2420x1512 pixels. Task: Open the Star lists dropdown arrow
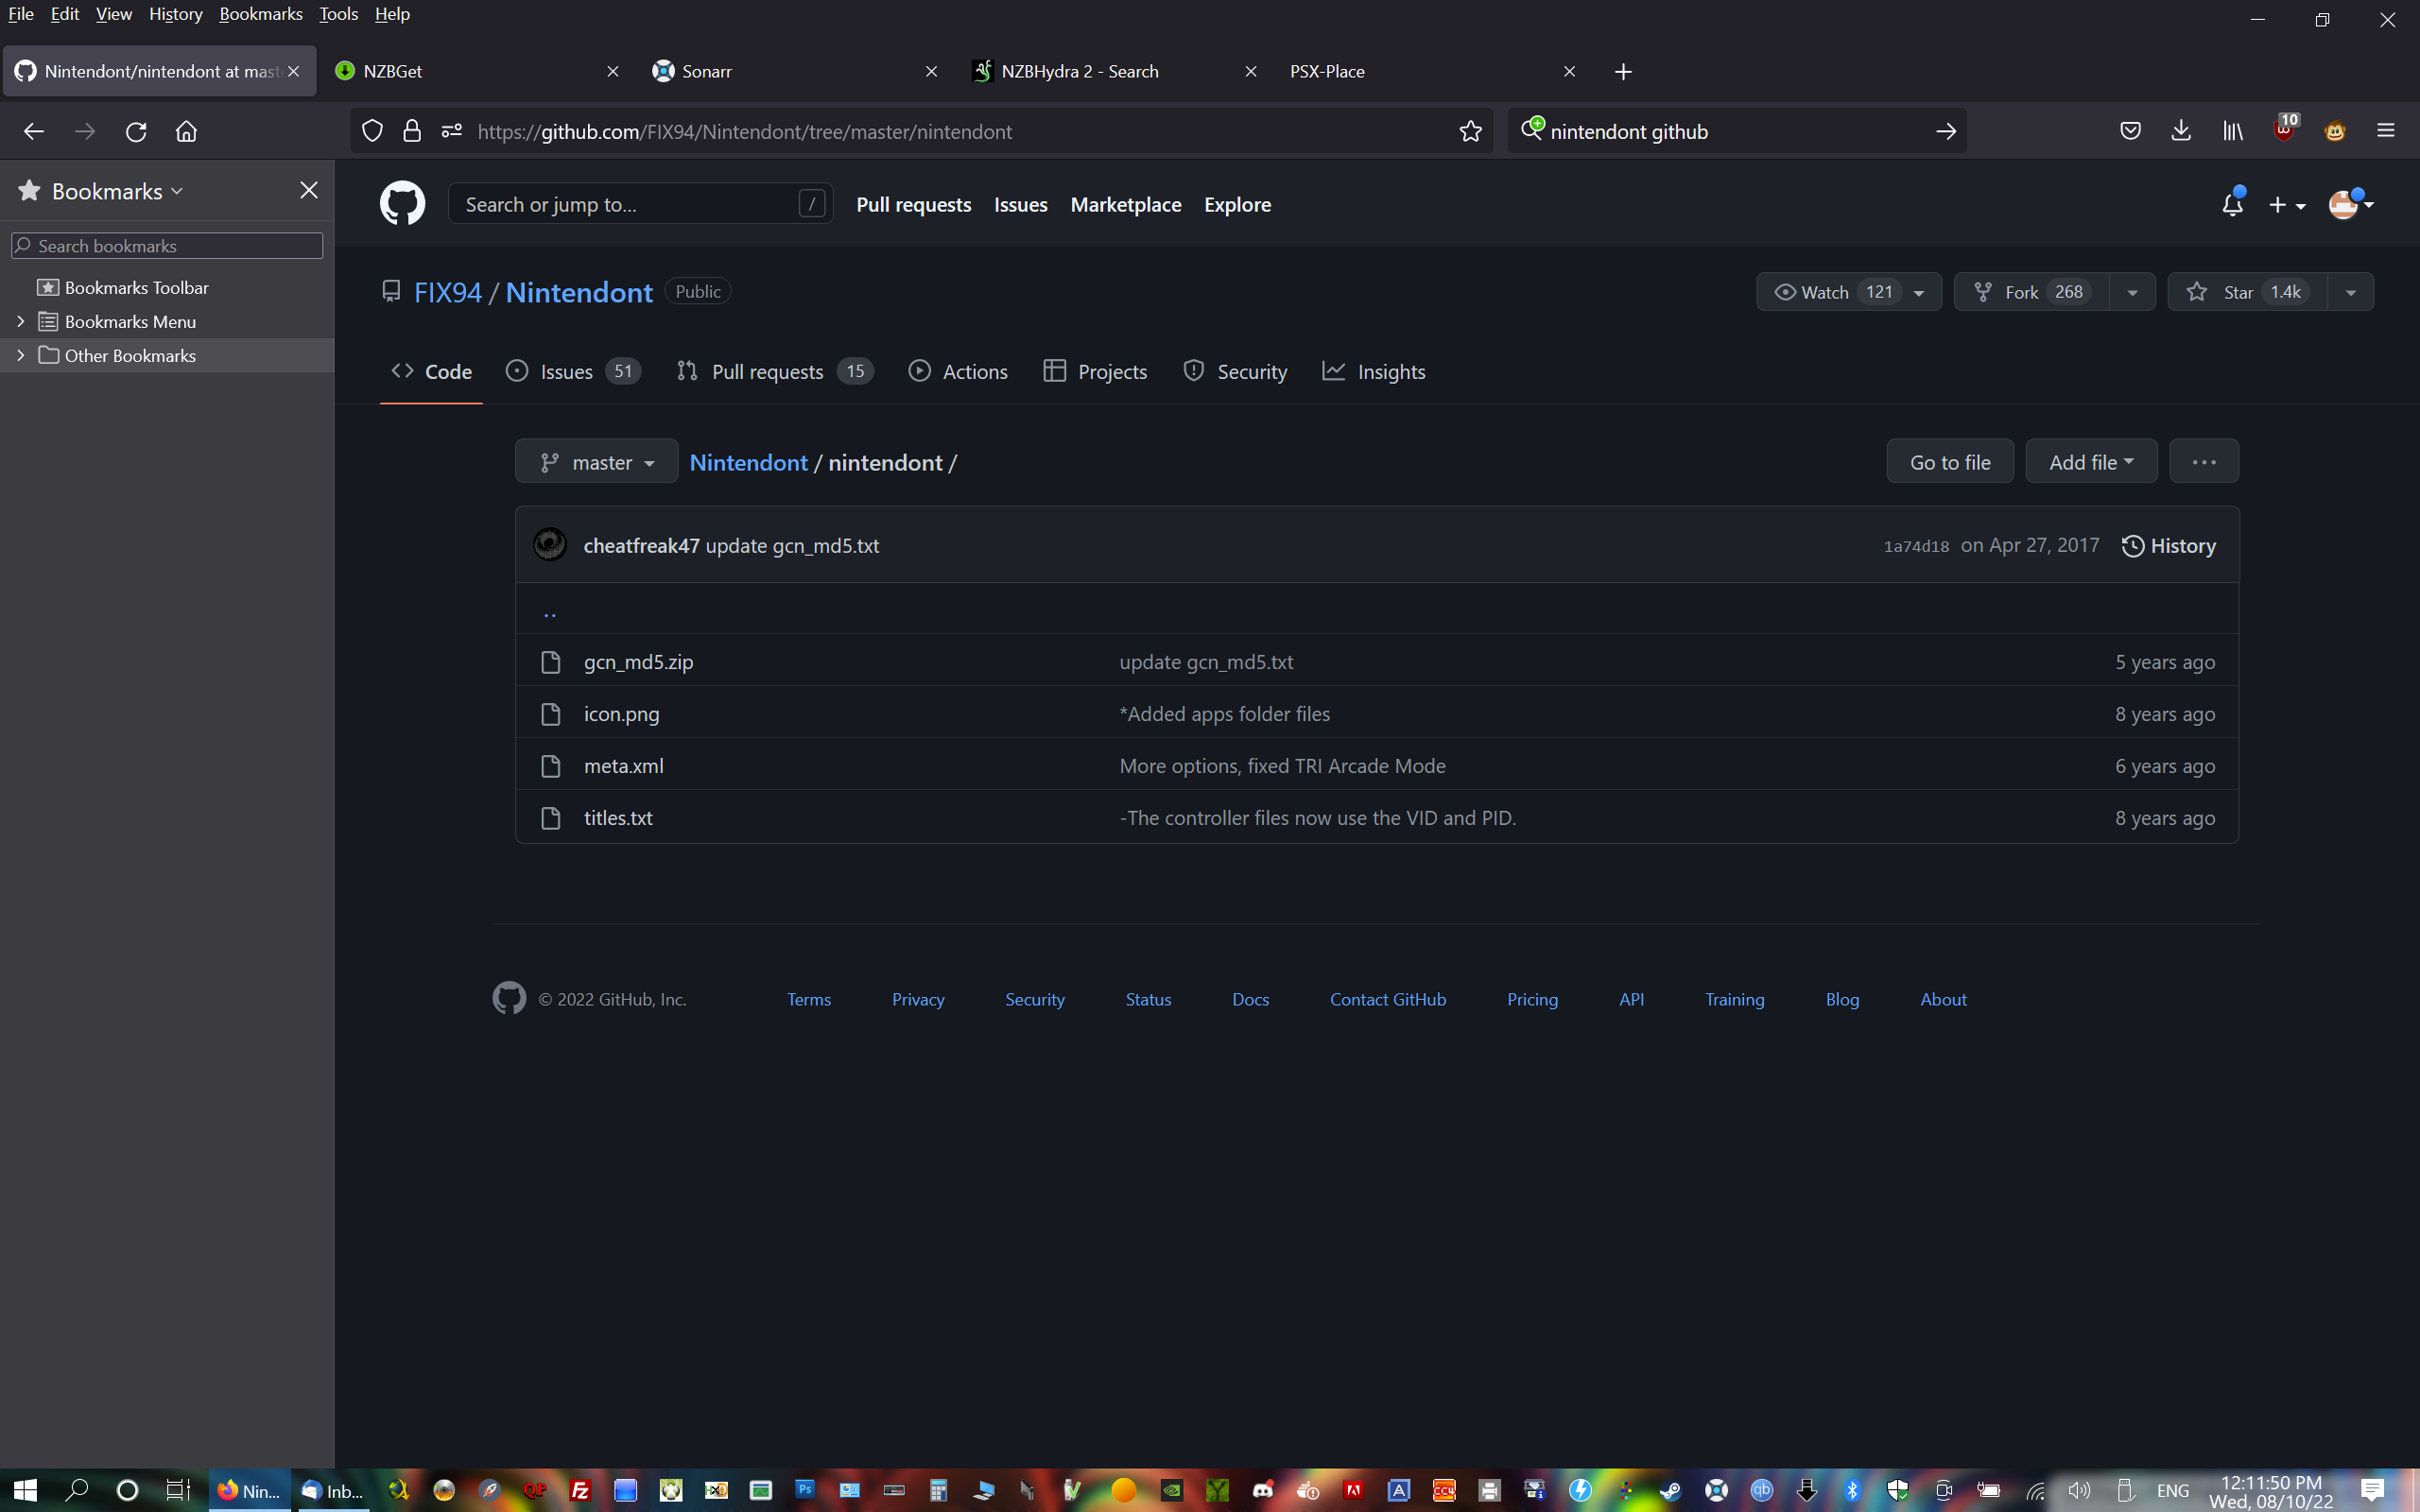[x=2351, y=292]
